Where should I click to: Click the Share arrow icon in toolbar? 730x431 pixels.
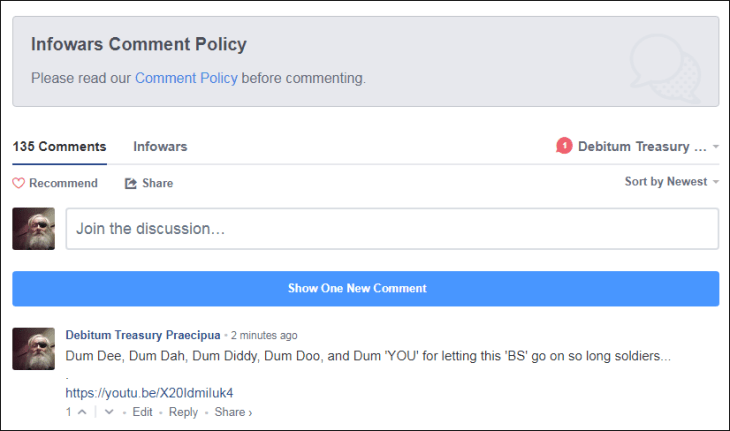(x=131, y=183)
